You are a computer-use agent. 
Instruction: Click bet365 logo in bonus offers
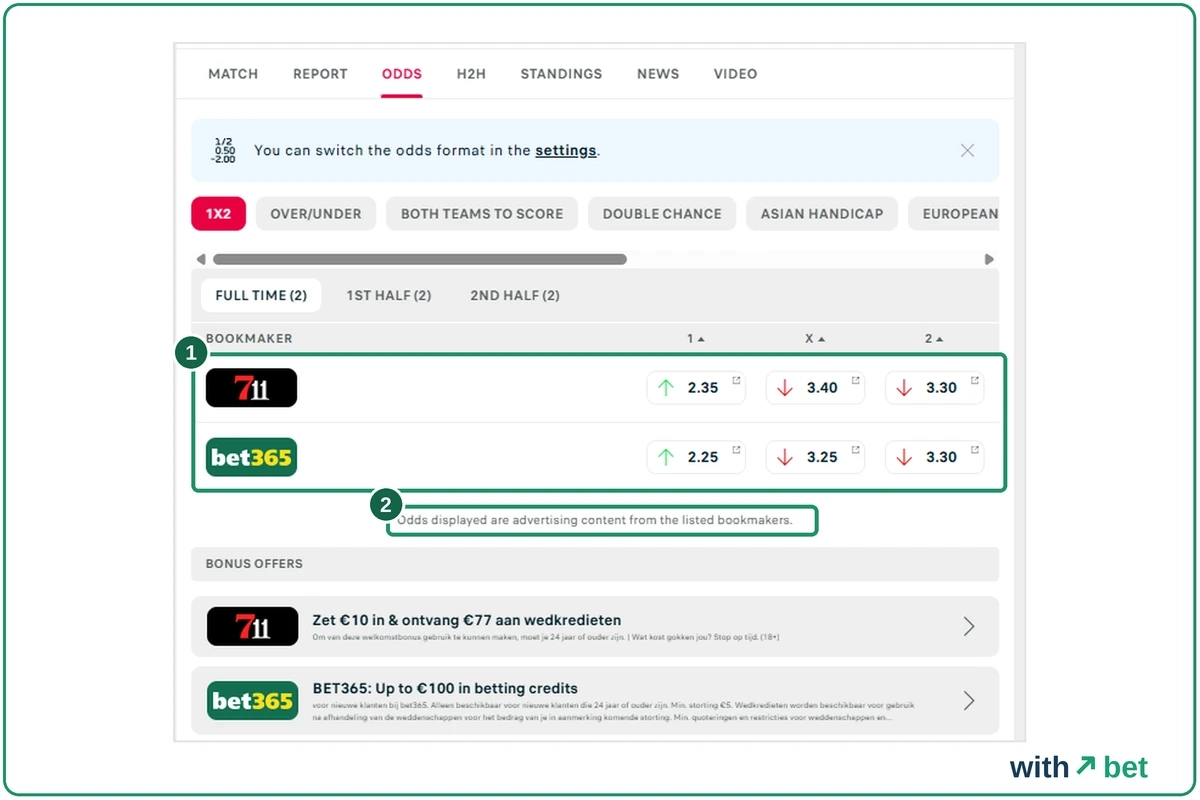252,700
